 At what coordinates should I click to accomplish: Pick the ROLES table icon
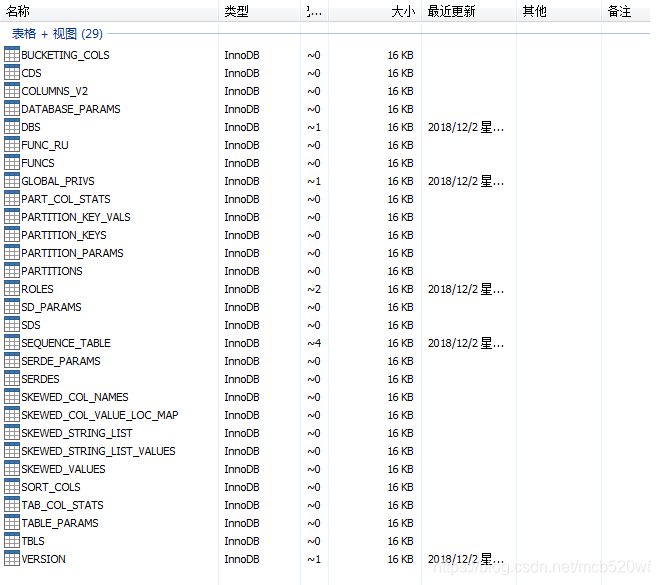click(12, 289)
